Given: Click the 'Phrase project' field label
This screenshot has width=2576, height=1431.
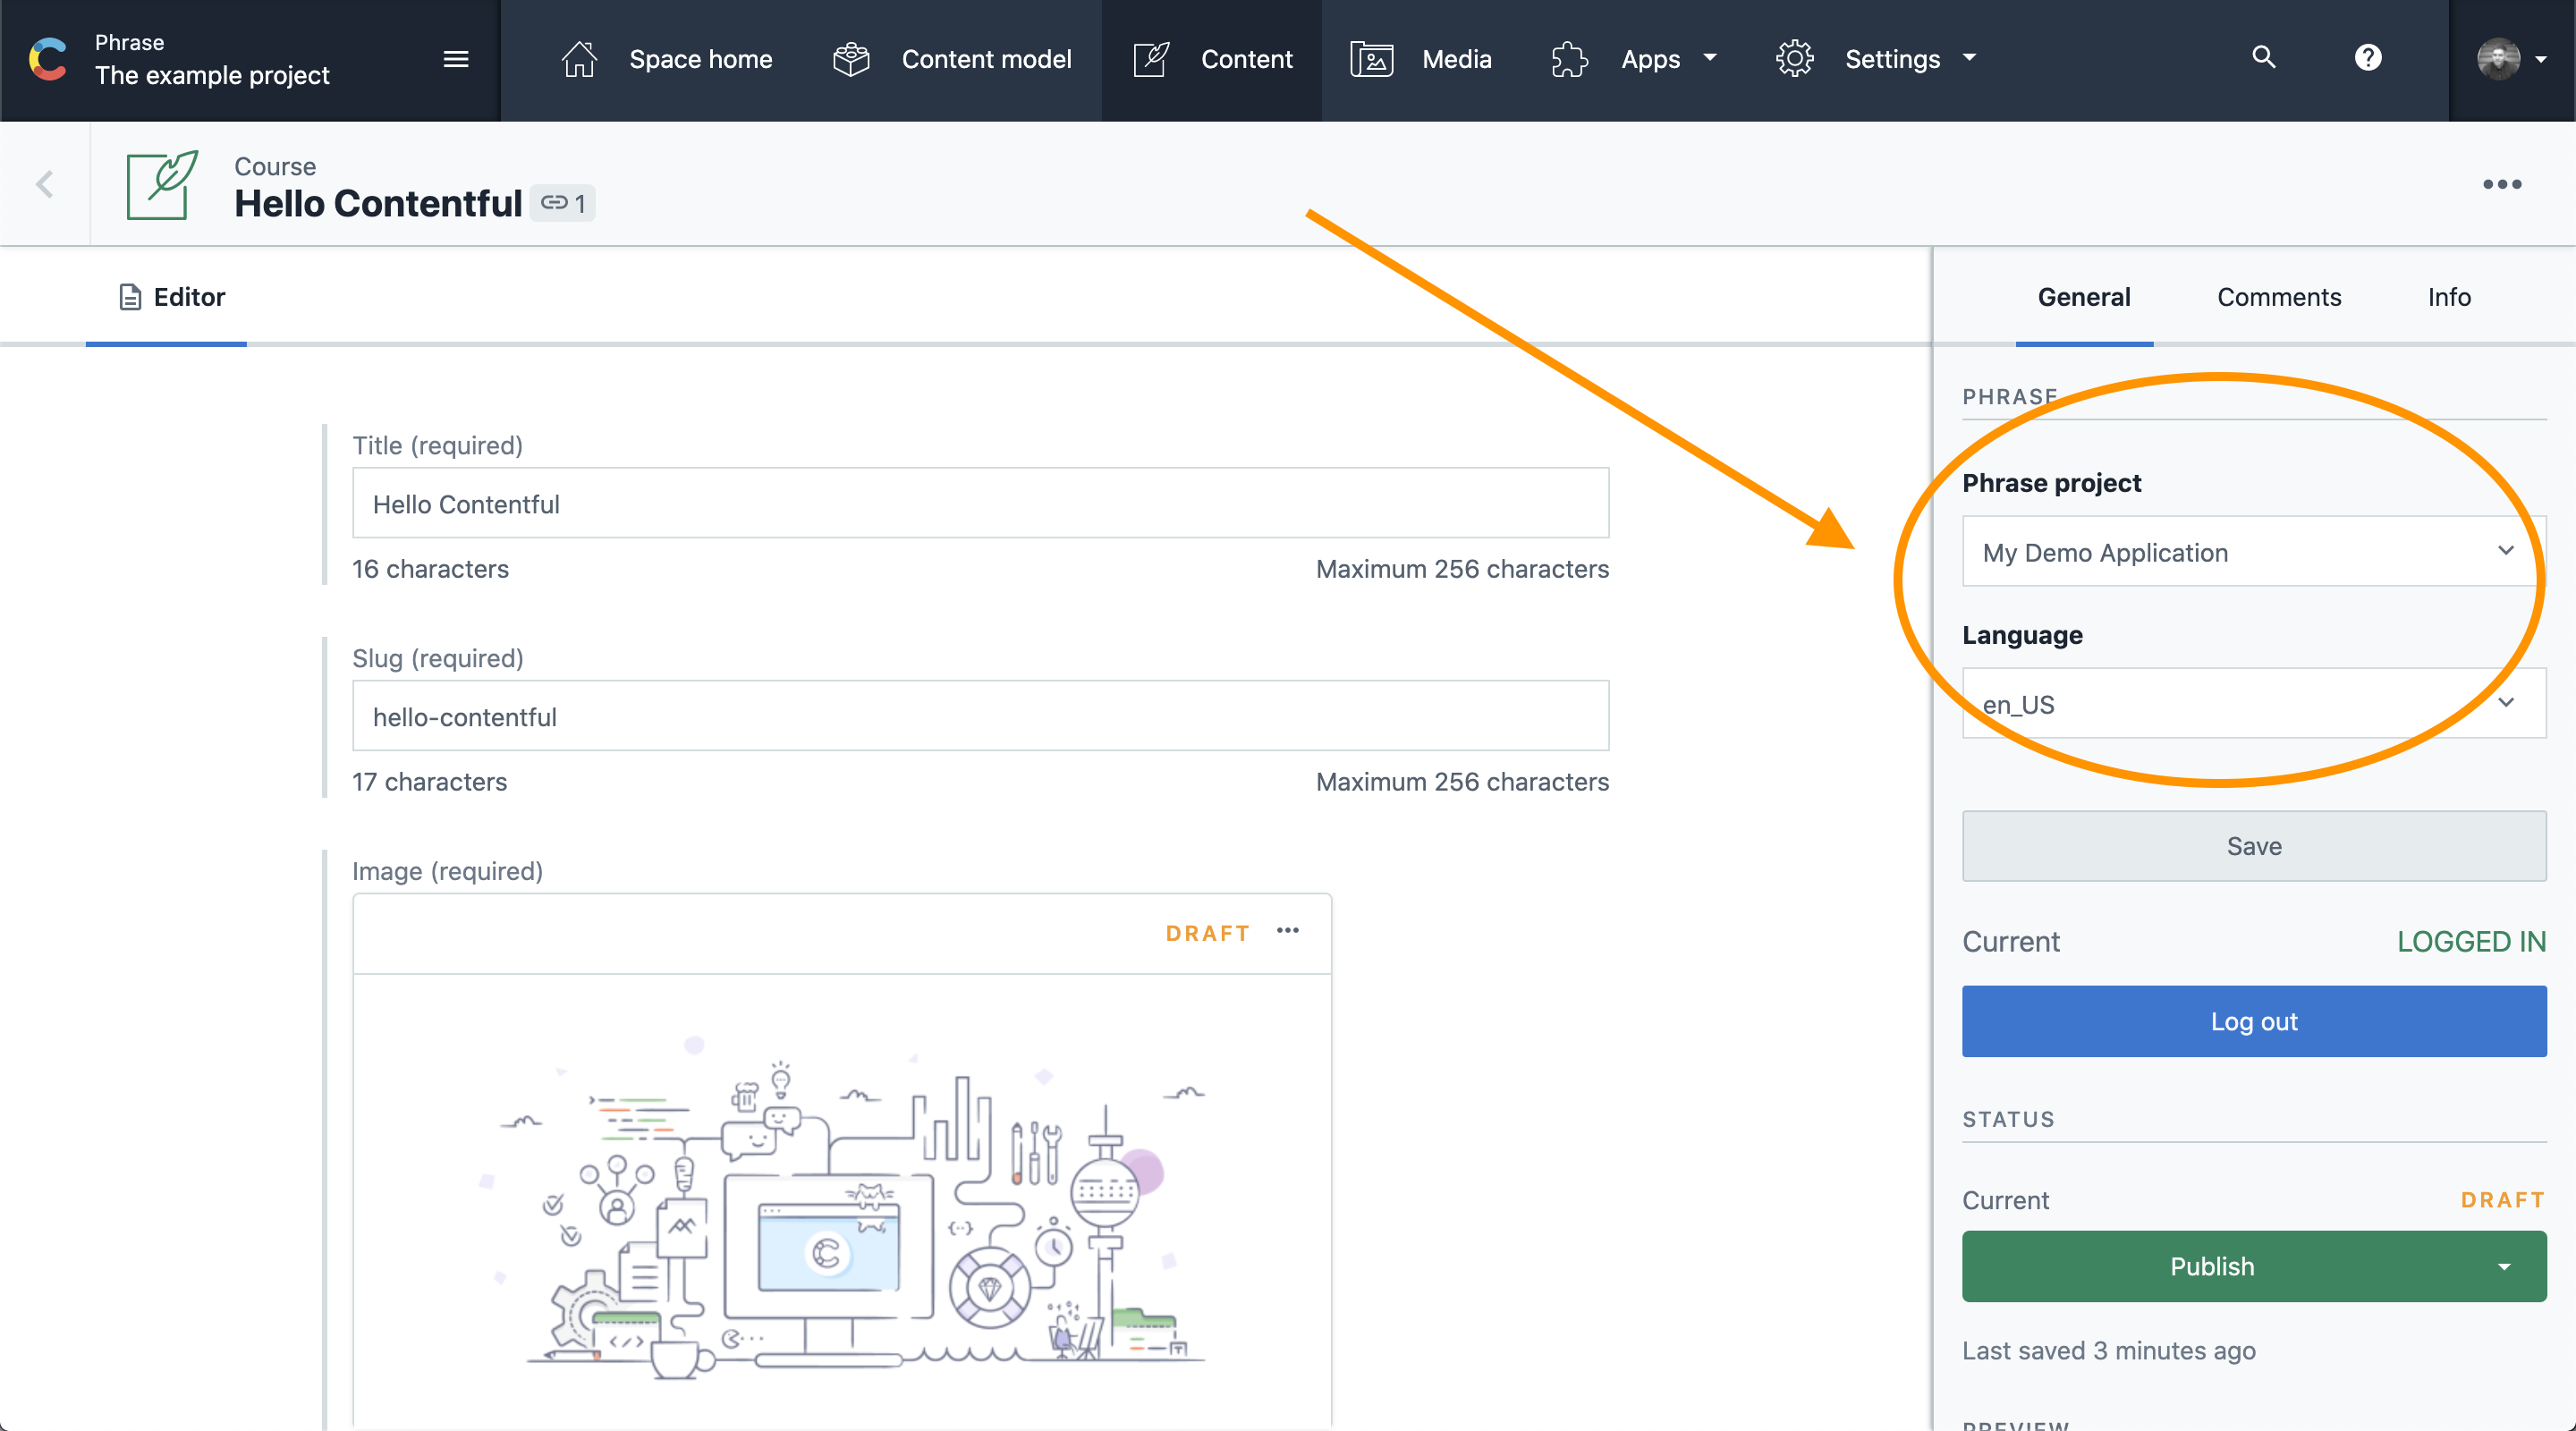Looking at the screenshot, I should [2051, 483].
